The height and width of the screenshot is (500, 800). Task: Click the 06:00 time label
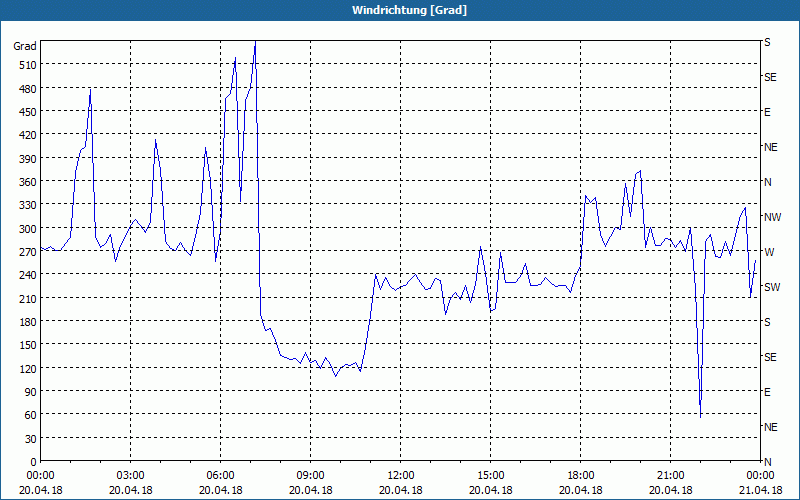pyautogui.click(x=220, y=476)
